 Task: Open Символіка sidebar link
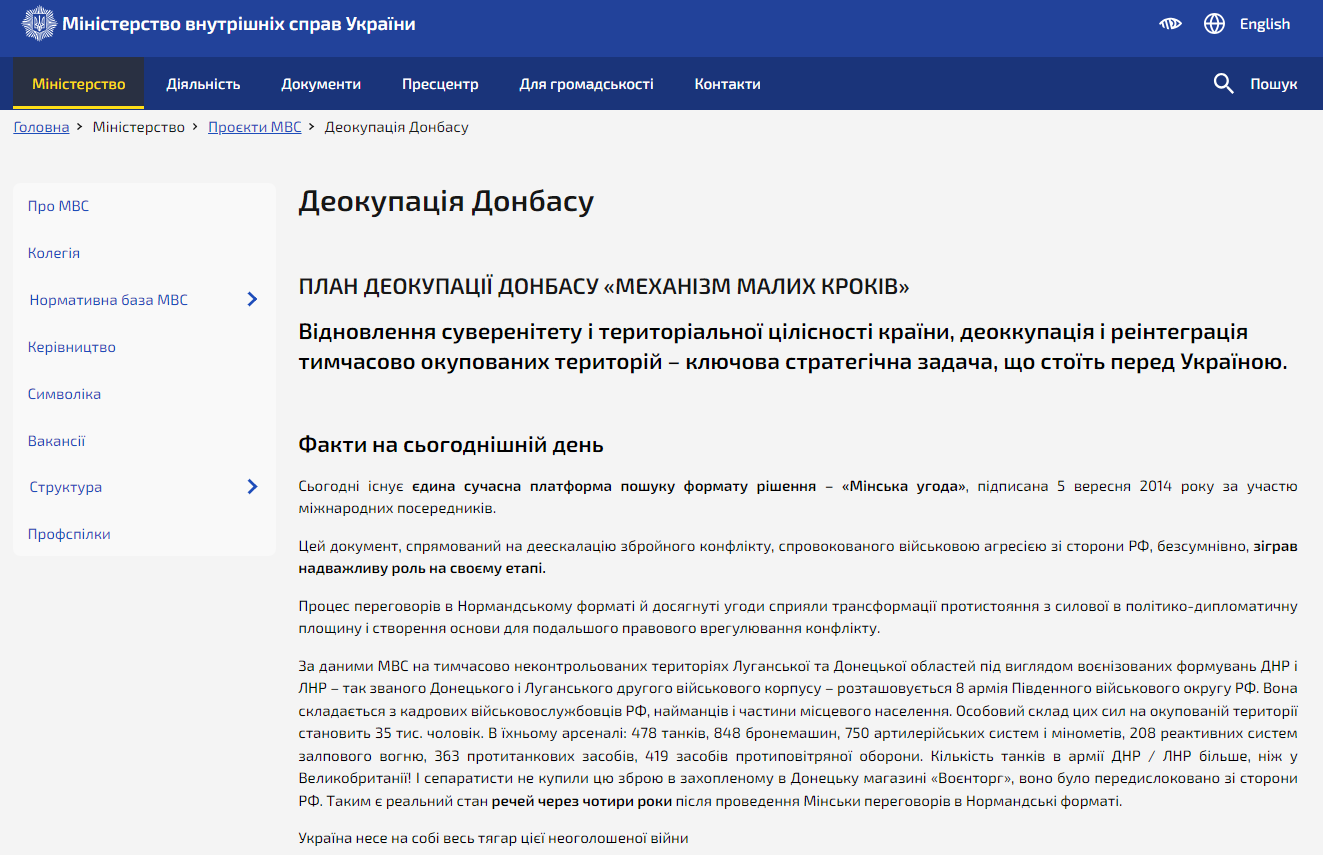(64, 394)
